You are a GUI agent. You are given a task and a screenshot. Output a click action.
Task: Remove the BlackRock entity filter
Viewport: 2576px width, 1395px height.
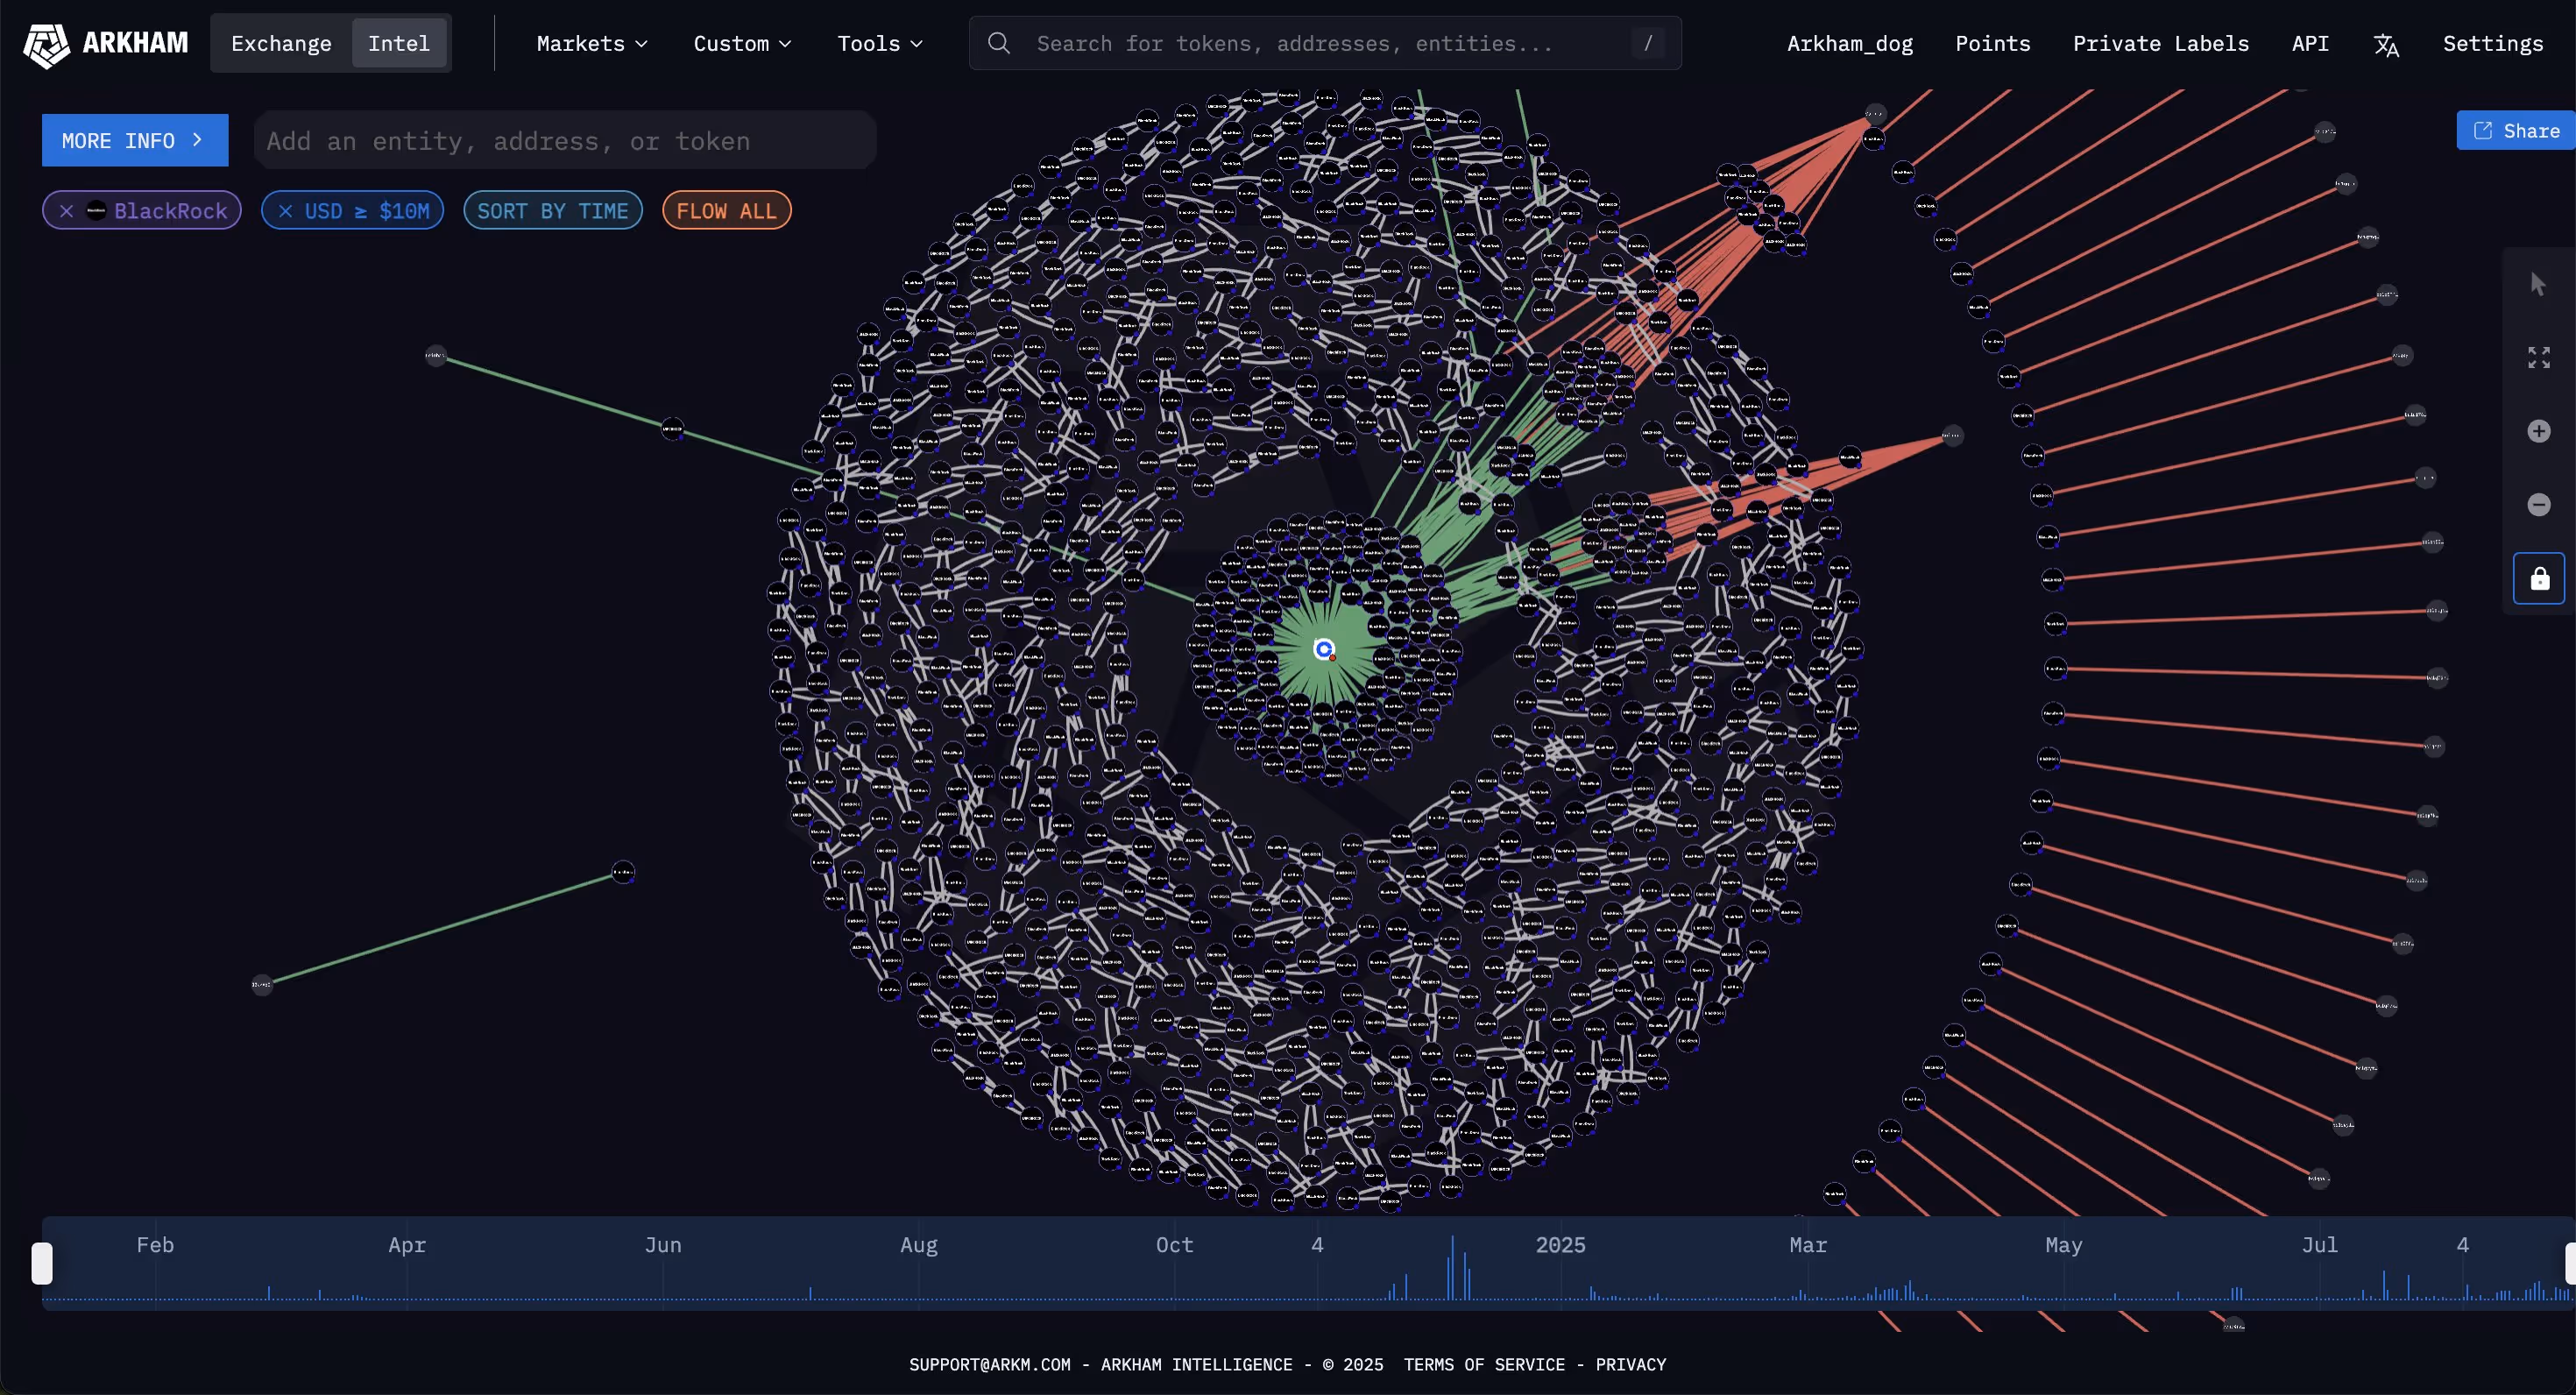(66, 211)
